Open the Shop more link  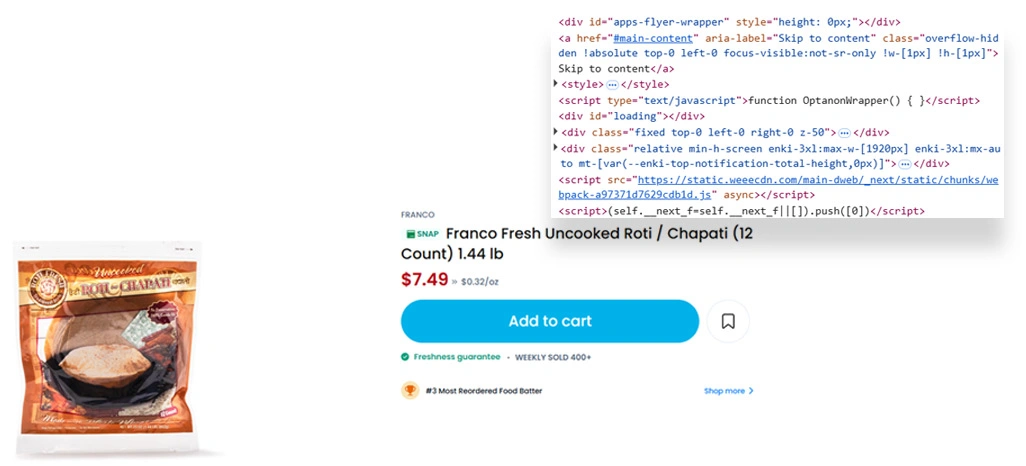pyautogui.click(x=724, y=391)
